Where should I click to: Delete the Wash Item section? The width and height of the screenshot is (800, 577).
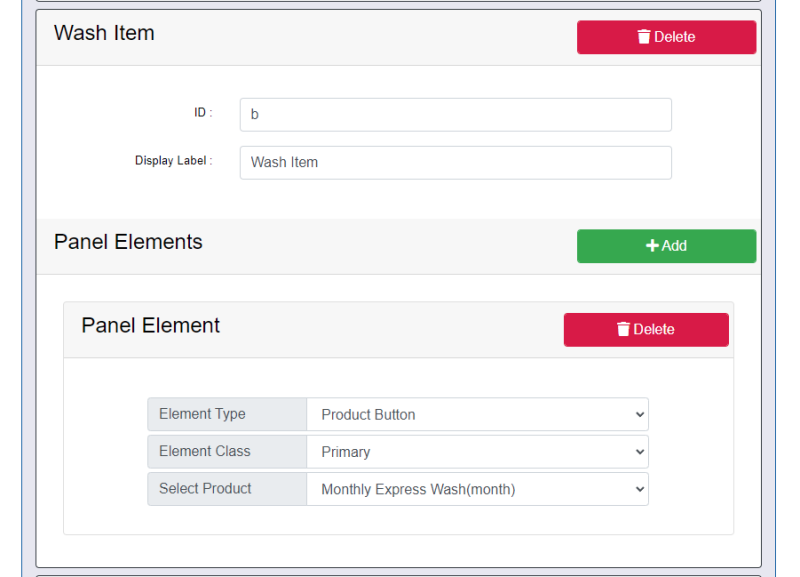click(x=666, y=37)
